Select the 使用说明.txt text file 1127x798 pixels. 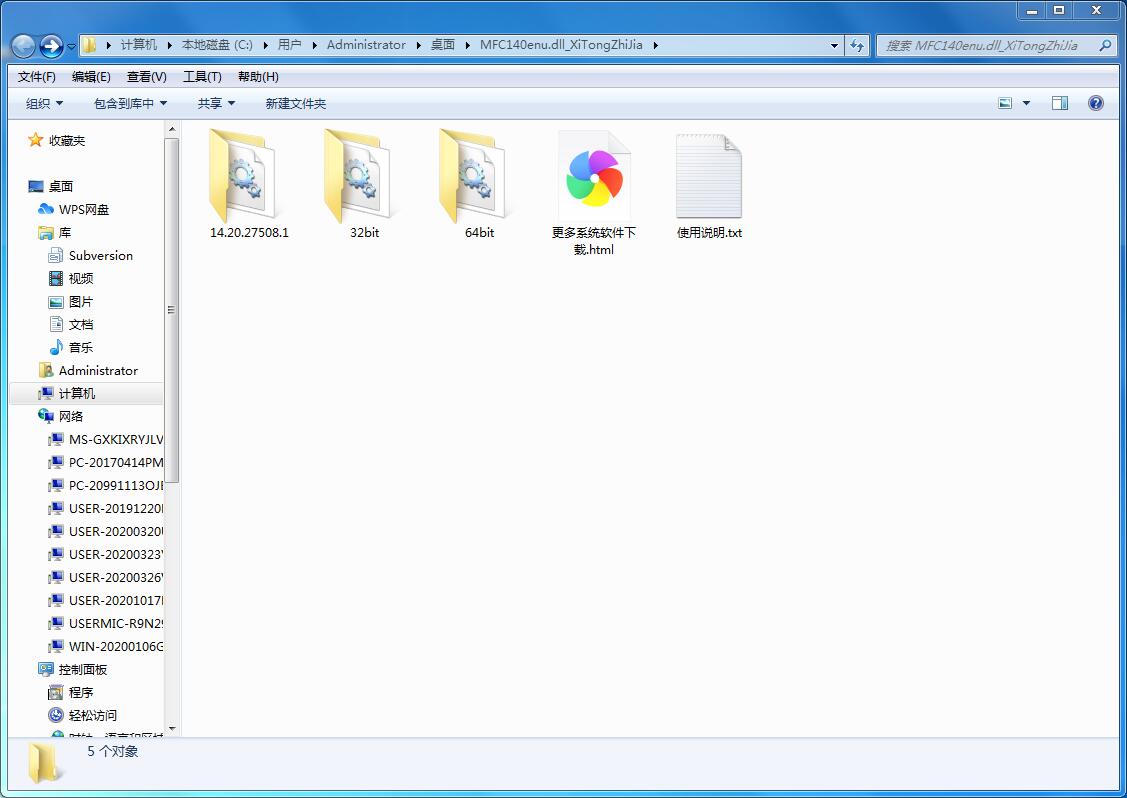coord(709,185)
